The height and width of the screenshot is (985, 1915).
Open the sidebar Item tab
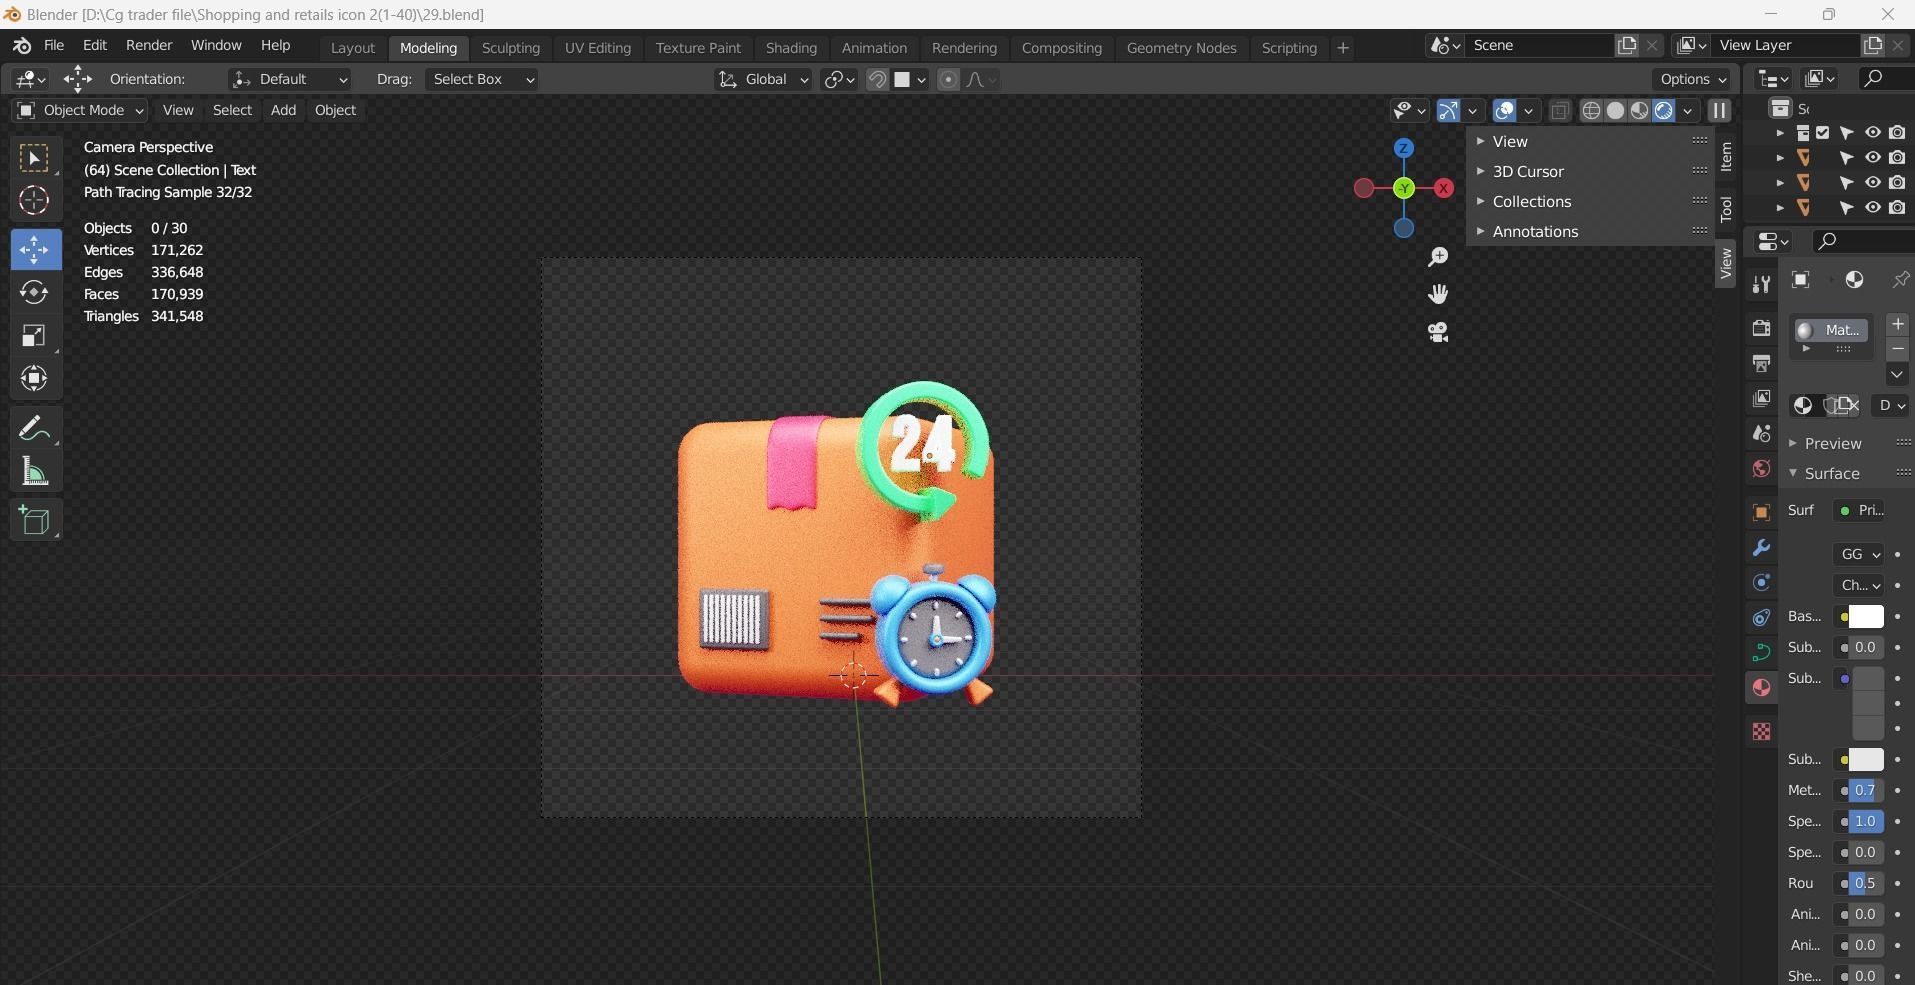(1726, 157)
